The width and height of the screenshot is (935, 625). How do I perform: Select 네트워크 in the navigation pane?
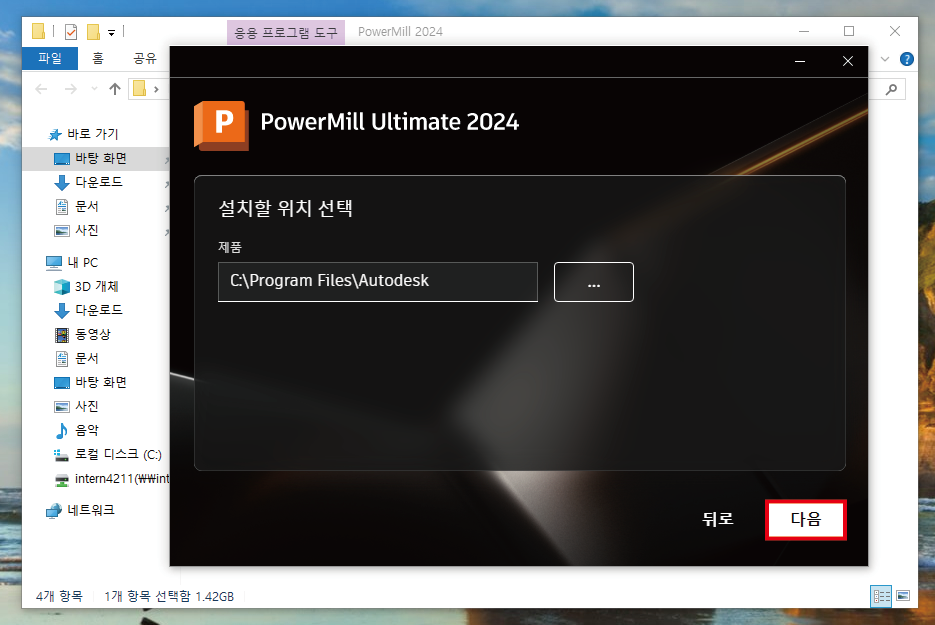(x=91, y=510)
